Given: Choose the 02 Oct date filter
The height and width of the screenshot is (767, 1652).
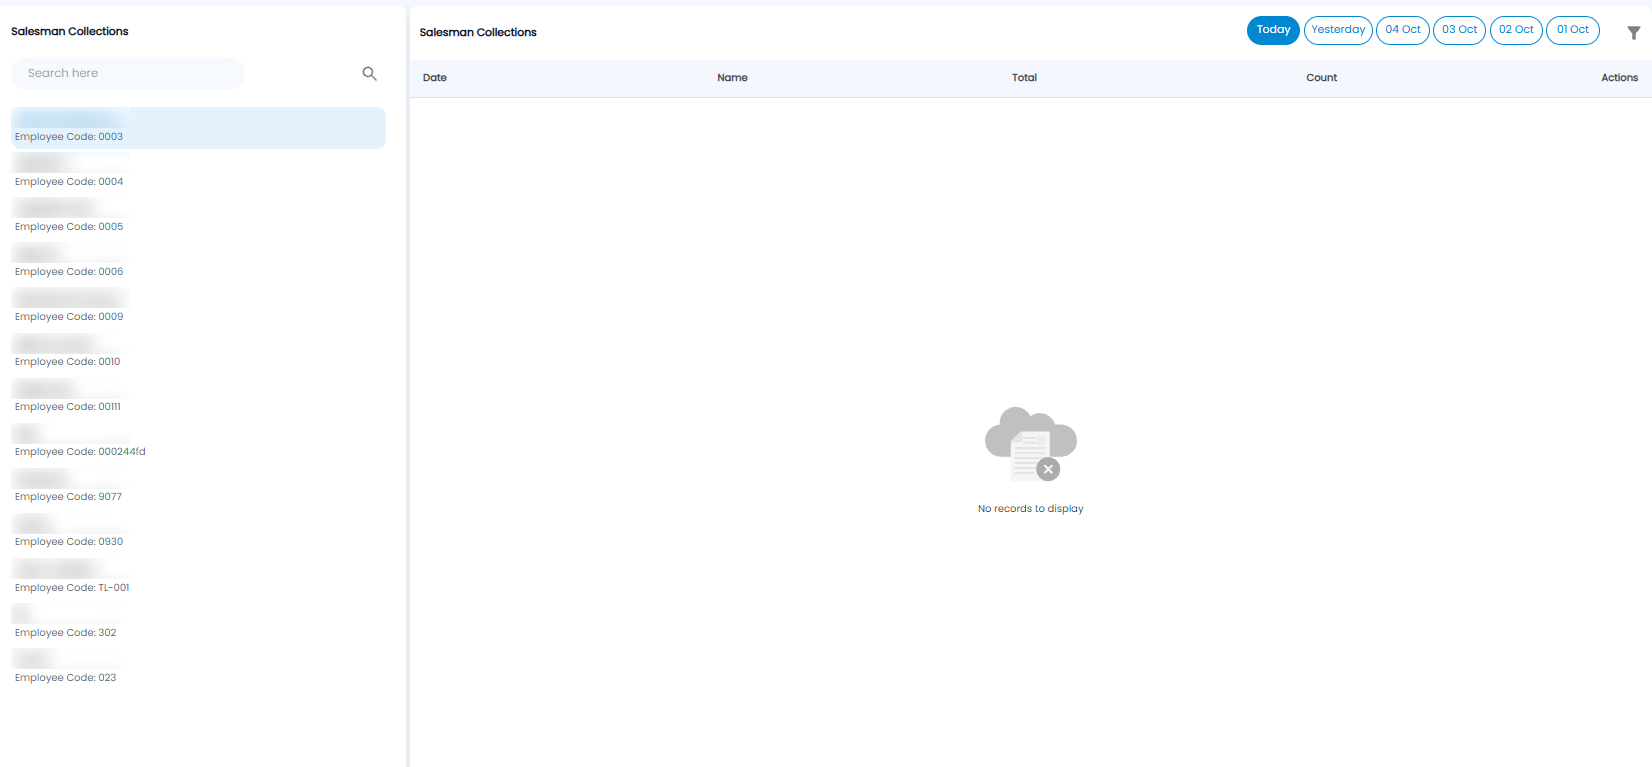Looking at the screenshot, I should [1516, 30].
